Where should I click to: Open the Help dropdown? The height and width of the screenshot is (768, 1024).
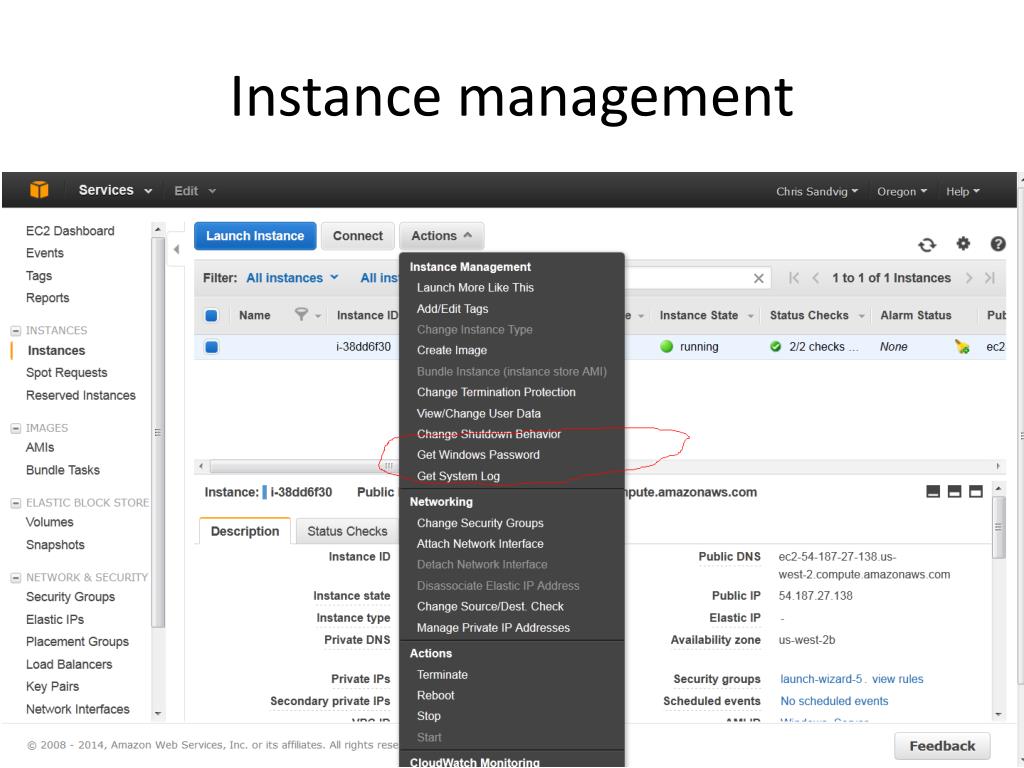(x=963, y=191)
